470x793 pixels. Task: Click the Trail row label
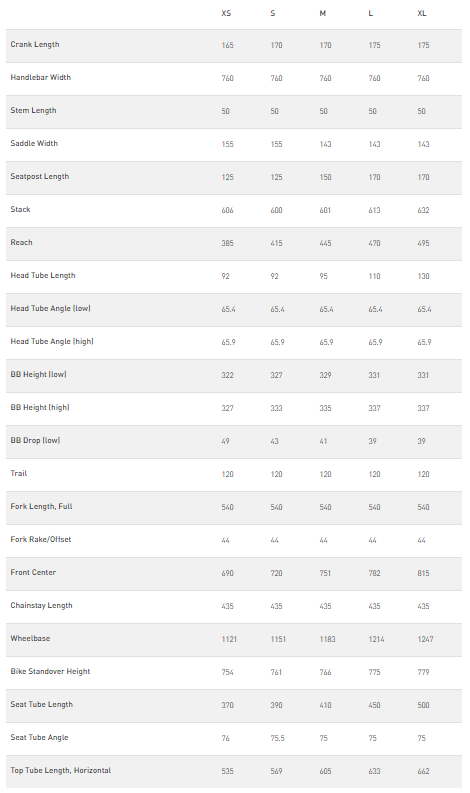click(19, 473)
